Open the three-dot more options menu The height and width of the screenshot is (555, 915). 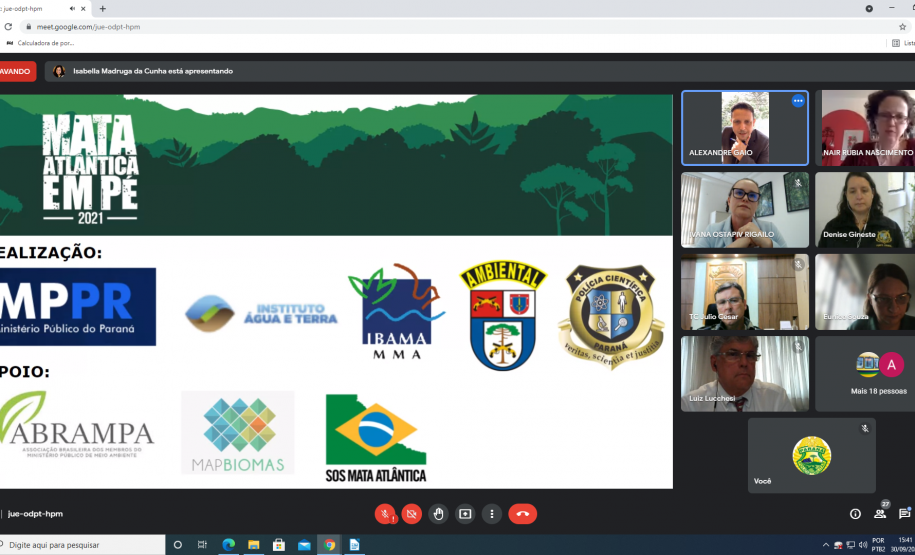pyautogui.click(x=491, y=514)
